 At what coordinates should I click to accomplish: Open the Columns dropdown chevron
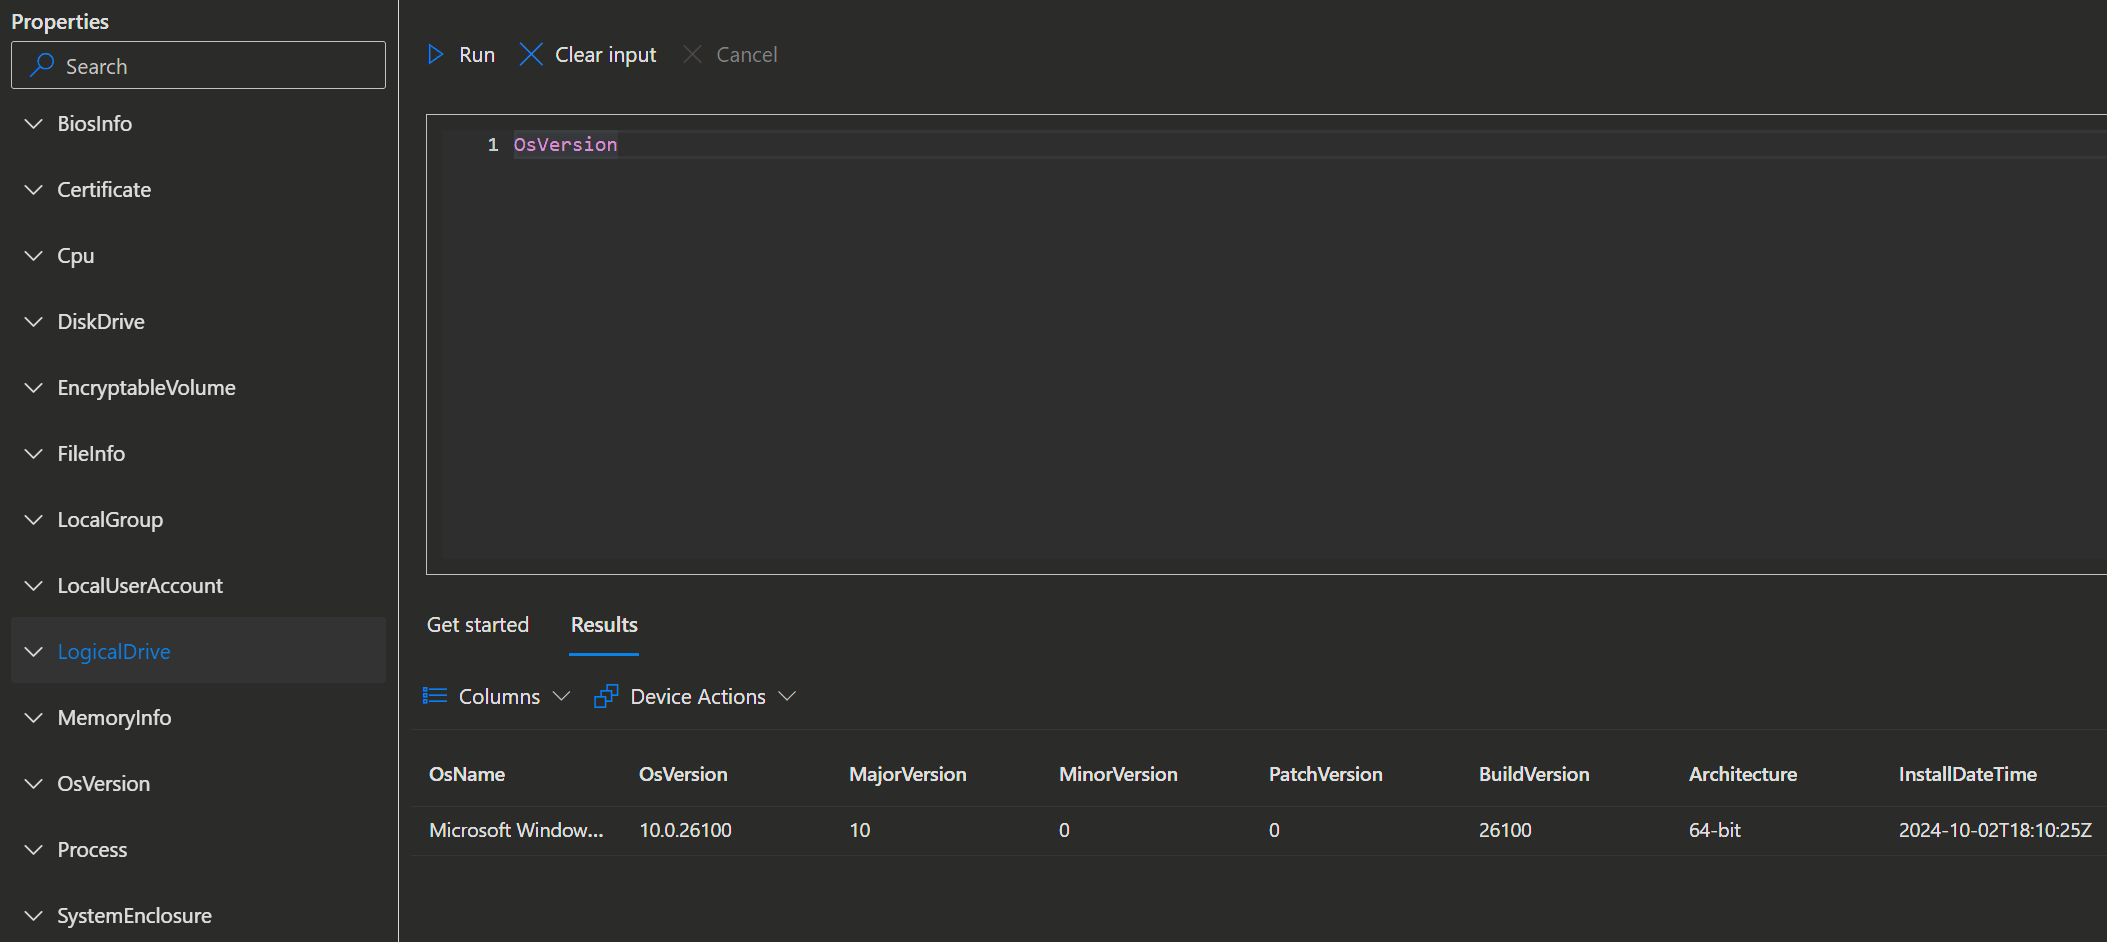(x=562, y=695)
